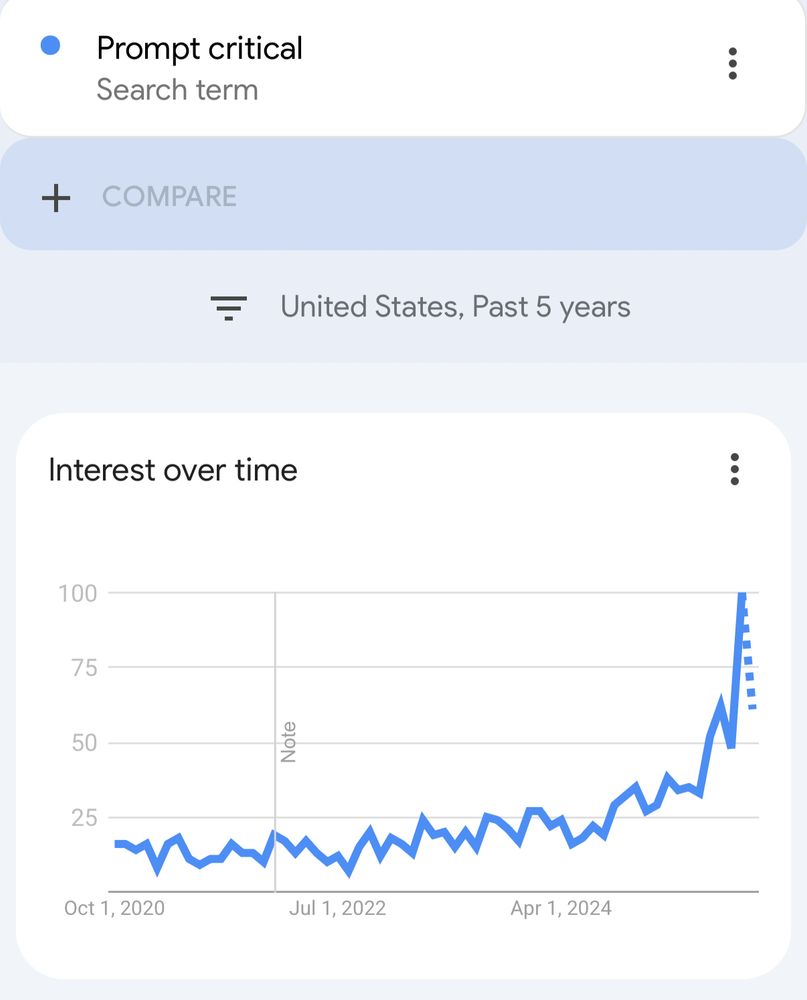
Task: Toggle the Prompt critical series visibility
Action: pos(51,47)
